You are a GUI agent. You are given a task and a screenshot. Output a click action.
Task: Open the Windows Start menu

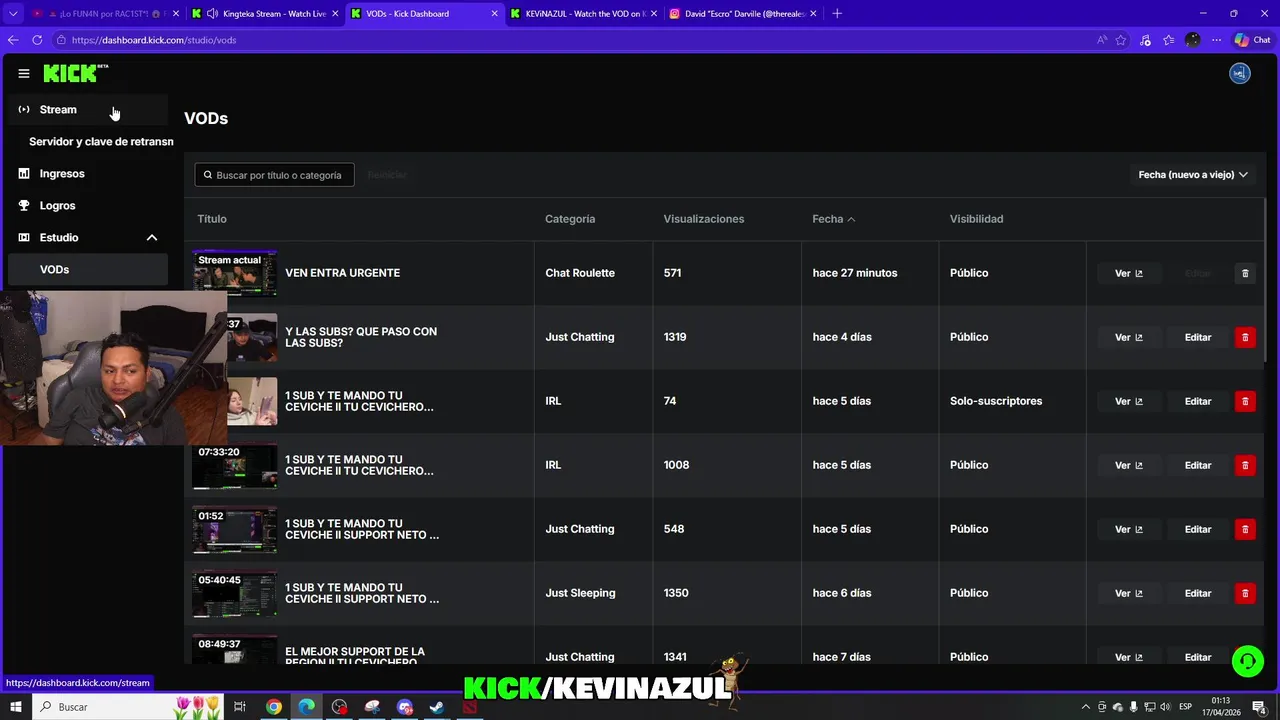tap(15, 706)
